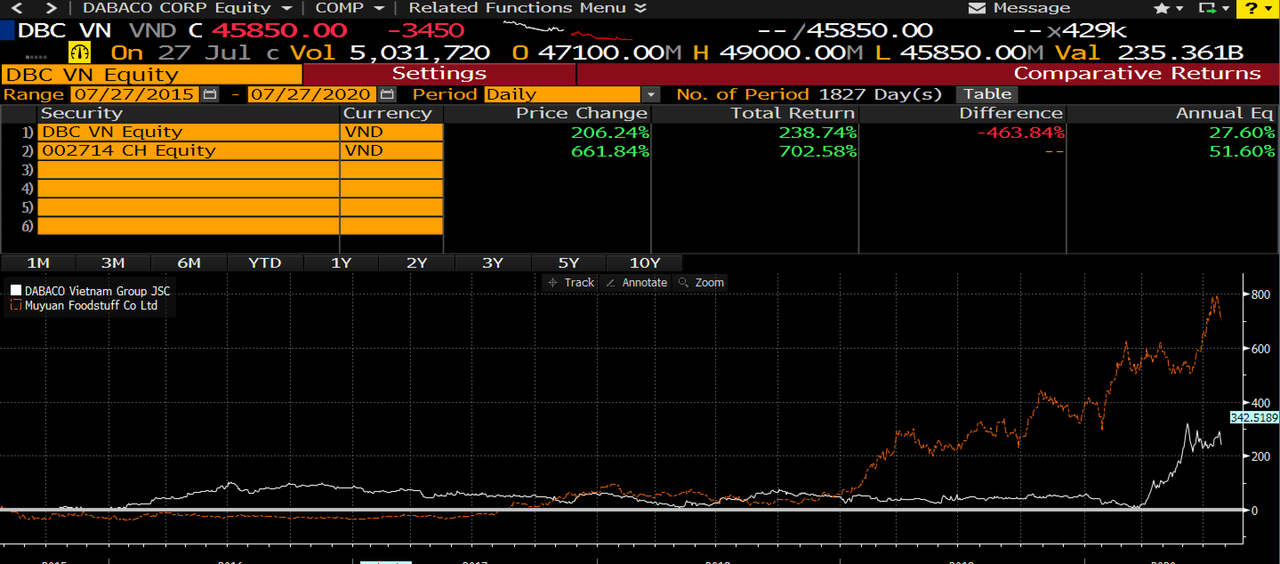
Task: Click empty security field in row 4
Action: point(188,189)
